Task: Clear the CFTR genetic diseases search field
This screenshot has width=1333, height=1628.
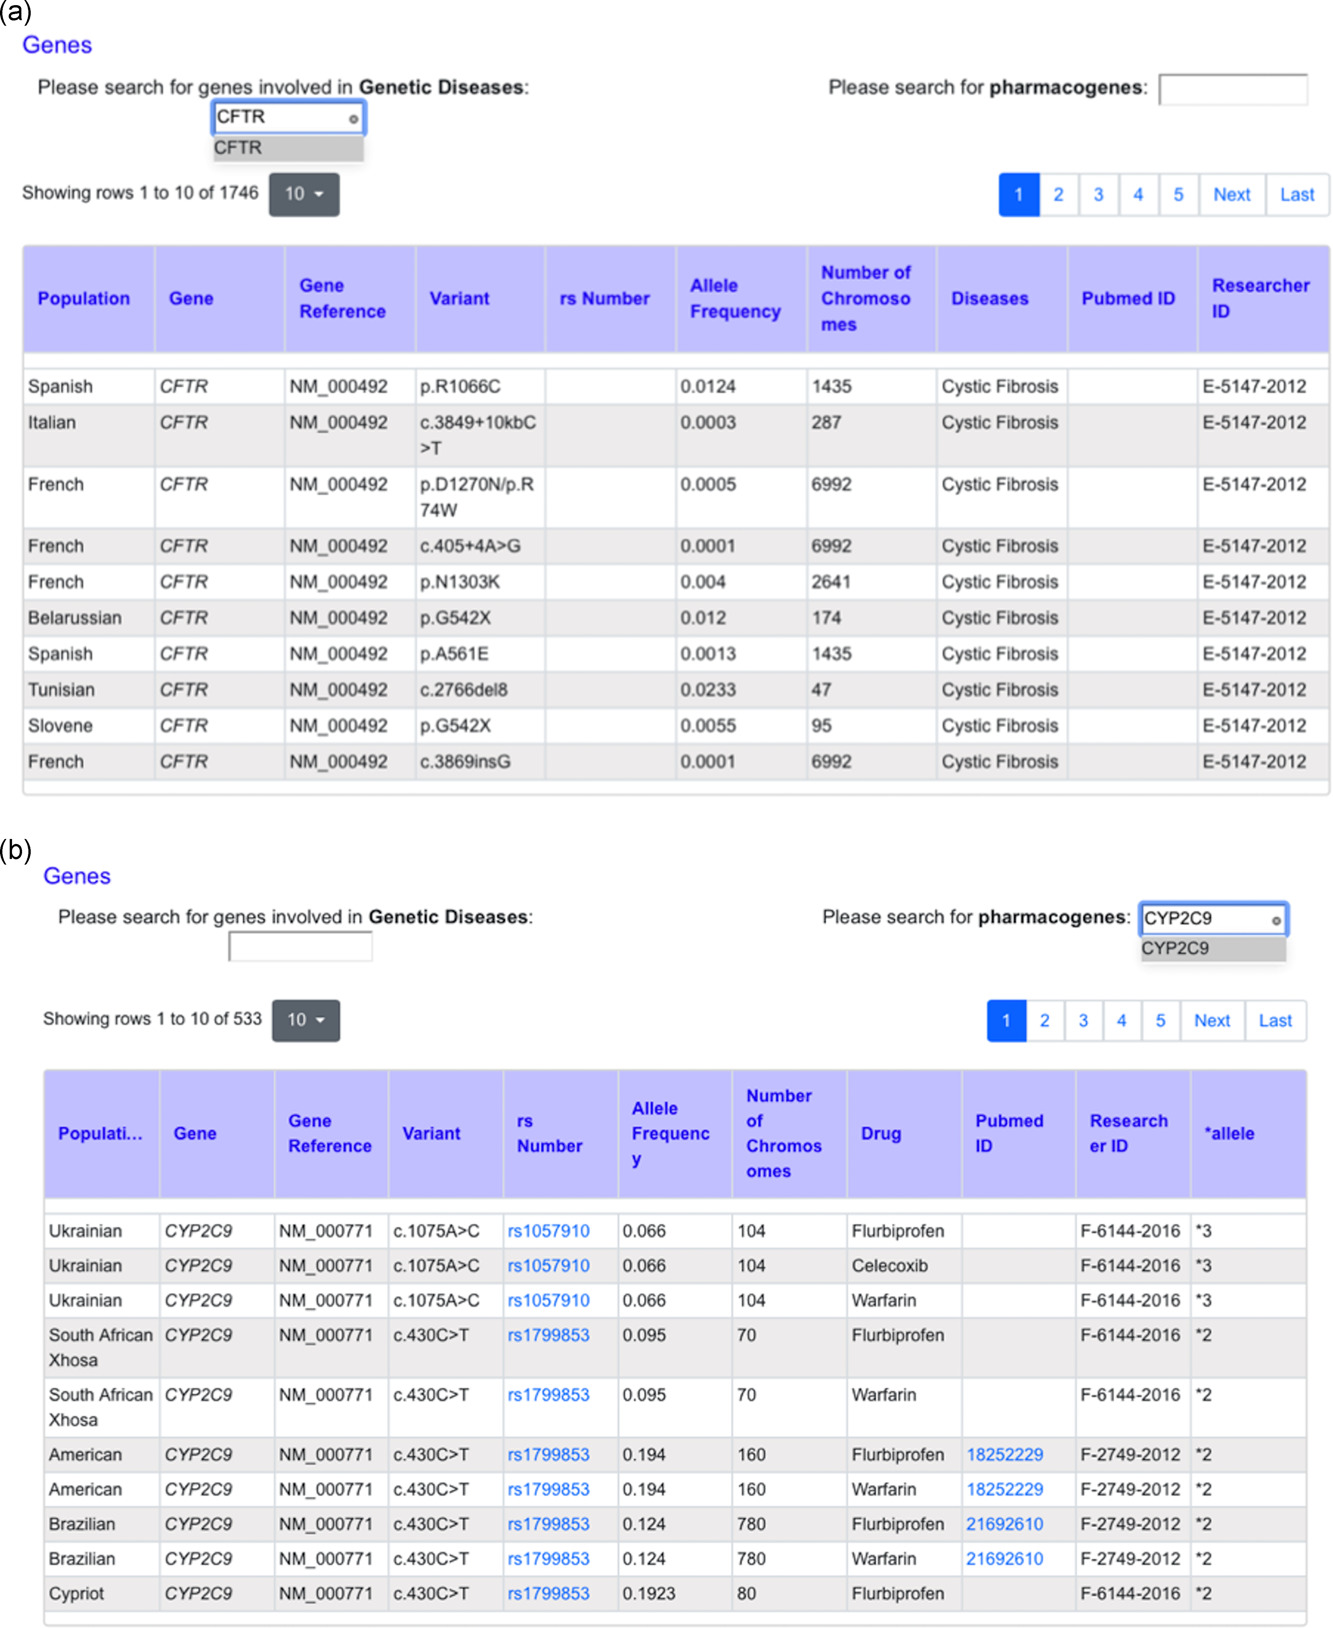Action: (353, 119)
